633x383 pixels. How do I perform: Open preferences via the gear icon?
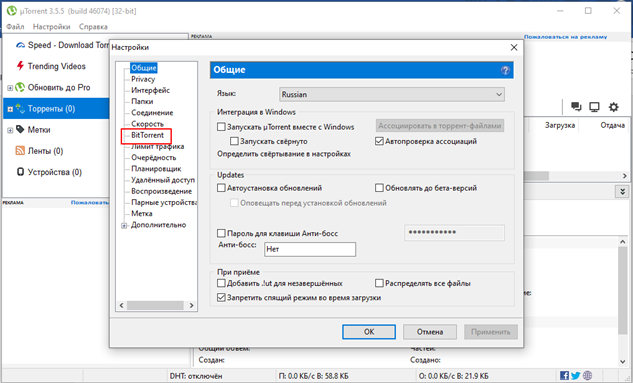coord(614,107)
